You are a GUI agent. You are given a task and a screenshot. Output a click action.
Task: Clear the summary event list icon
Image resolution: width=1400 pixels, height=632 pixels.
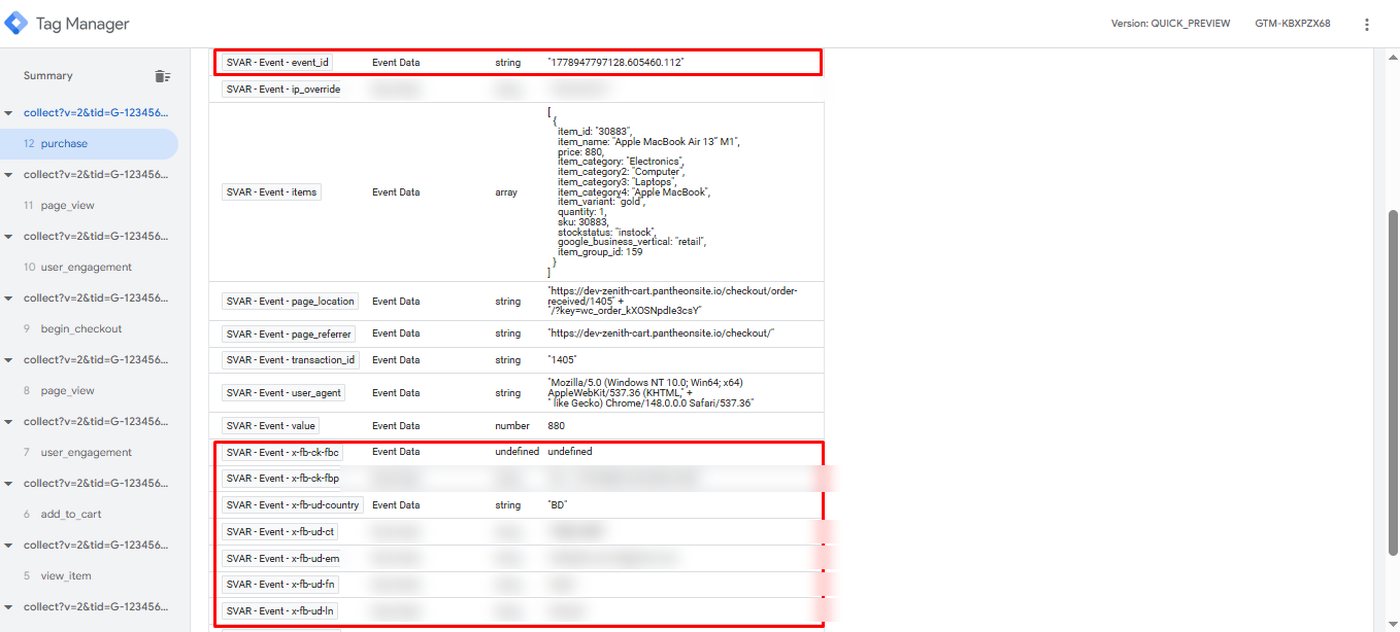[x=162, y=76]
